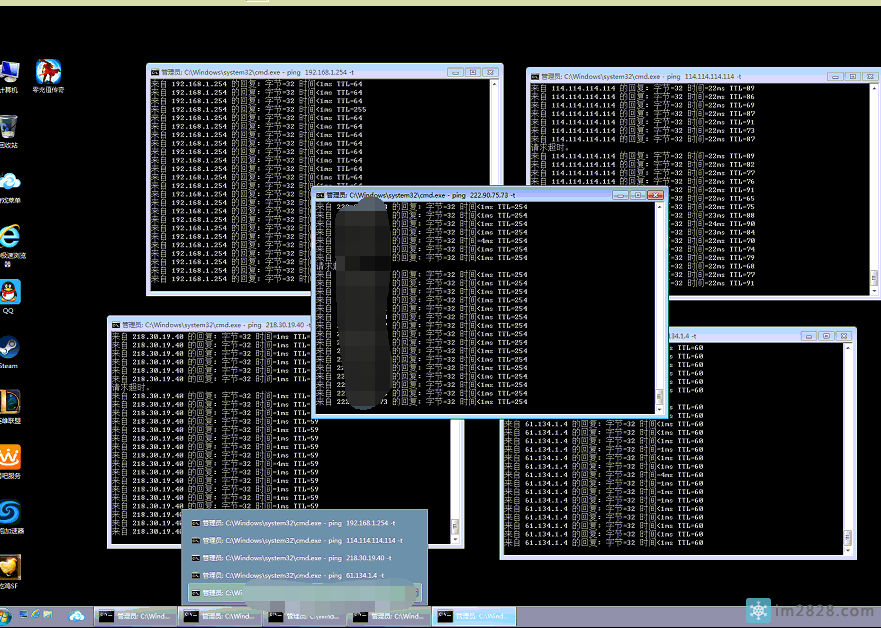Open the QQ penguin desktop icon
Viewport: 881px width, 628px height.
point(9,292)
